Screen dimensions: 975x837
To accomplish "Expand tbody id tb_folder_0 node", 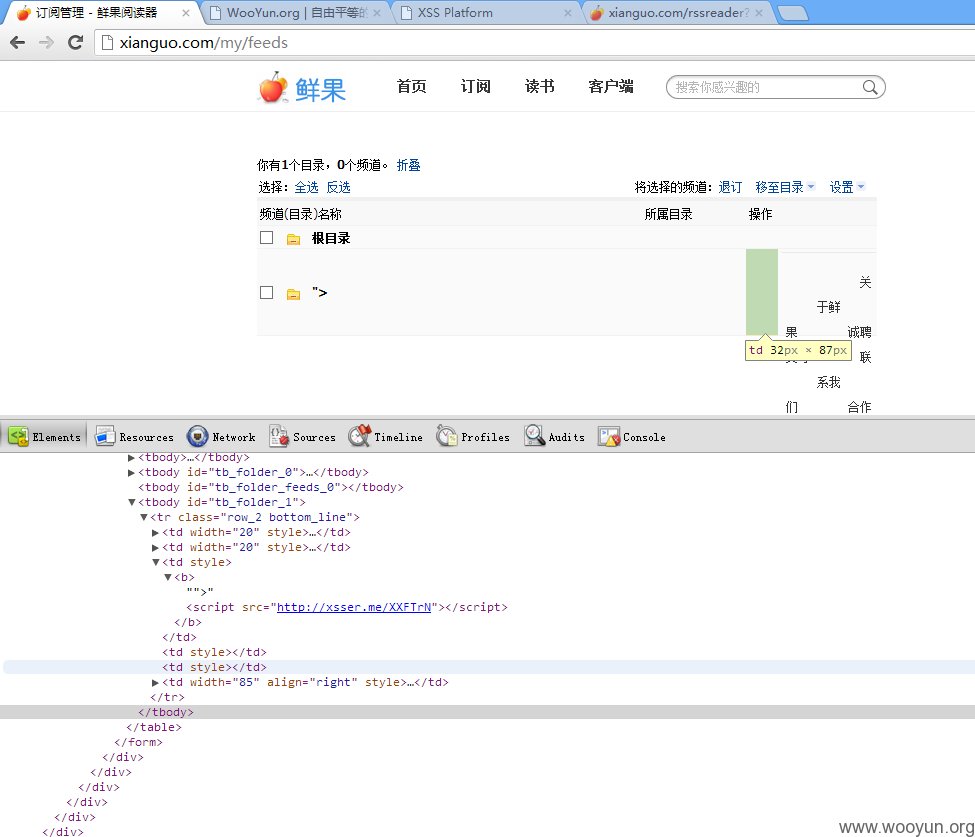I will 131,473.
